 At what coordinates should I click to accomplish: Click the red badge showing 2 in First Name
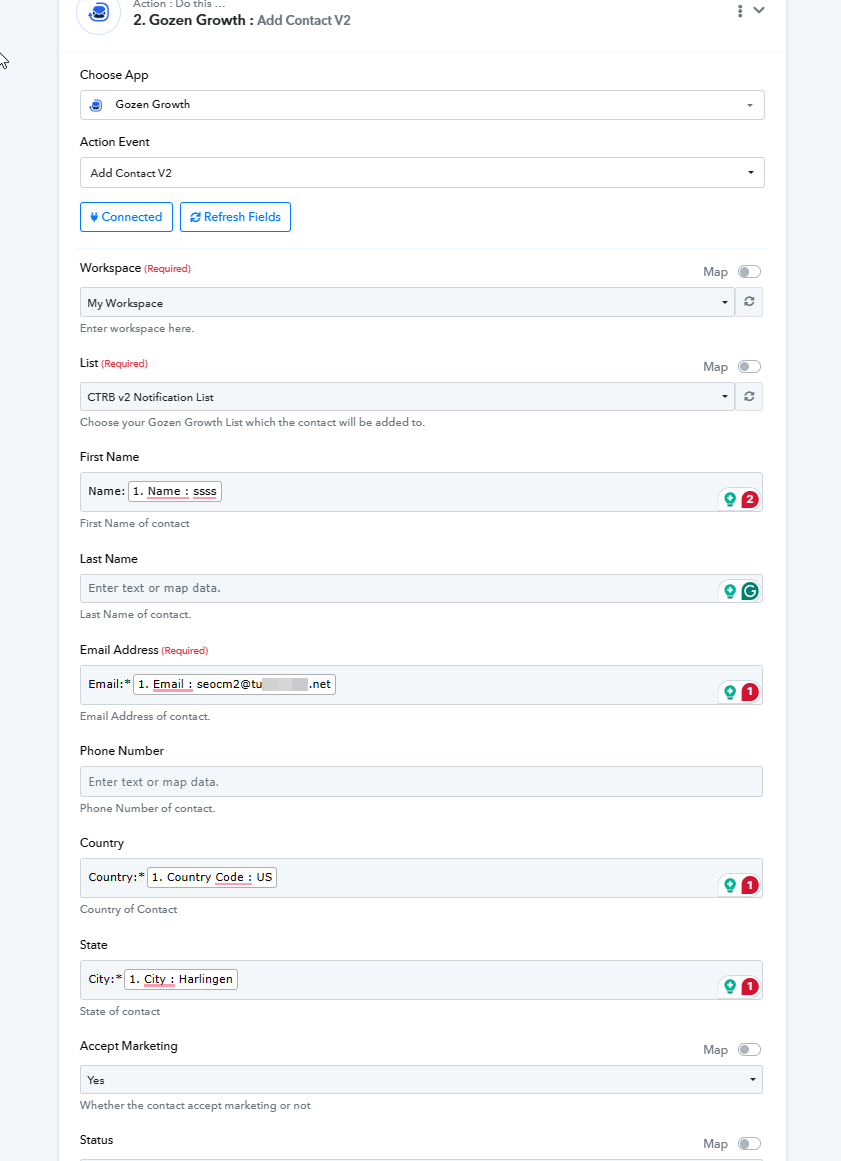coord(750,499)
